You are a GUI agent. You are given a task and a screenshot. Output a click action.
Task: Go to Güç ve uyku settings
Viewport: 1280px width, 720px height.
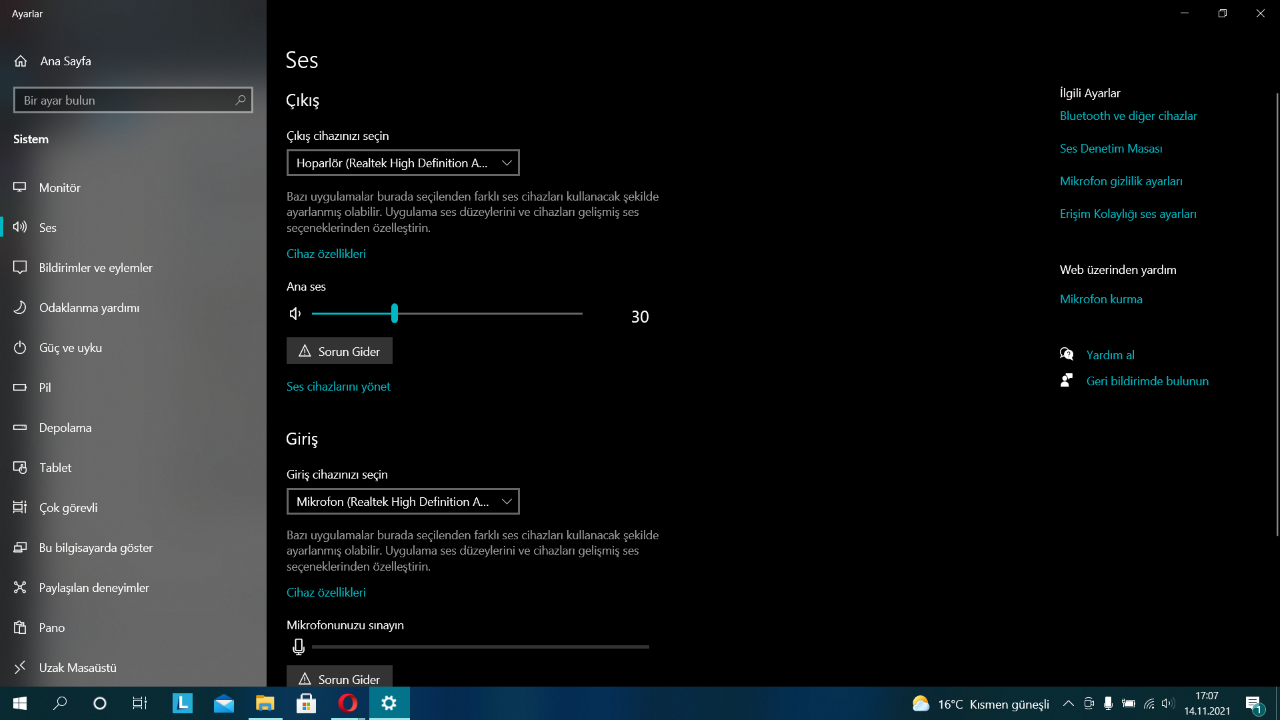pos(70,348)
